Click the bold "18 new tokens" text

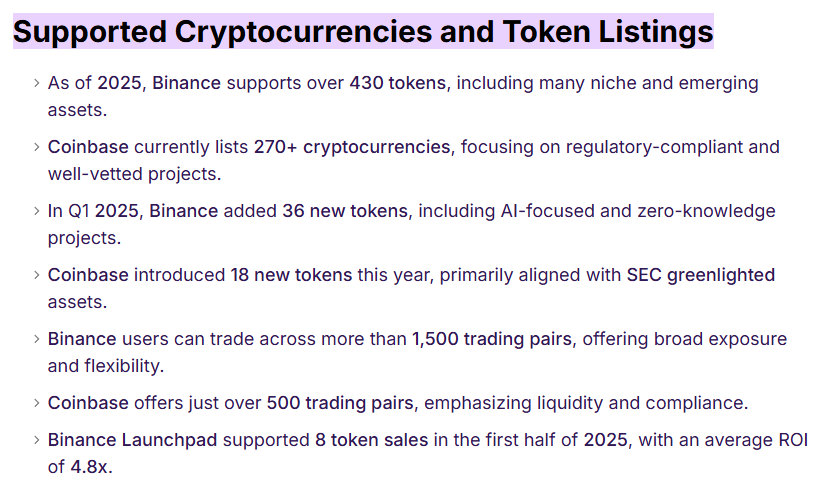[291, 275]
